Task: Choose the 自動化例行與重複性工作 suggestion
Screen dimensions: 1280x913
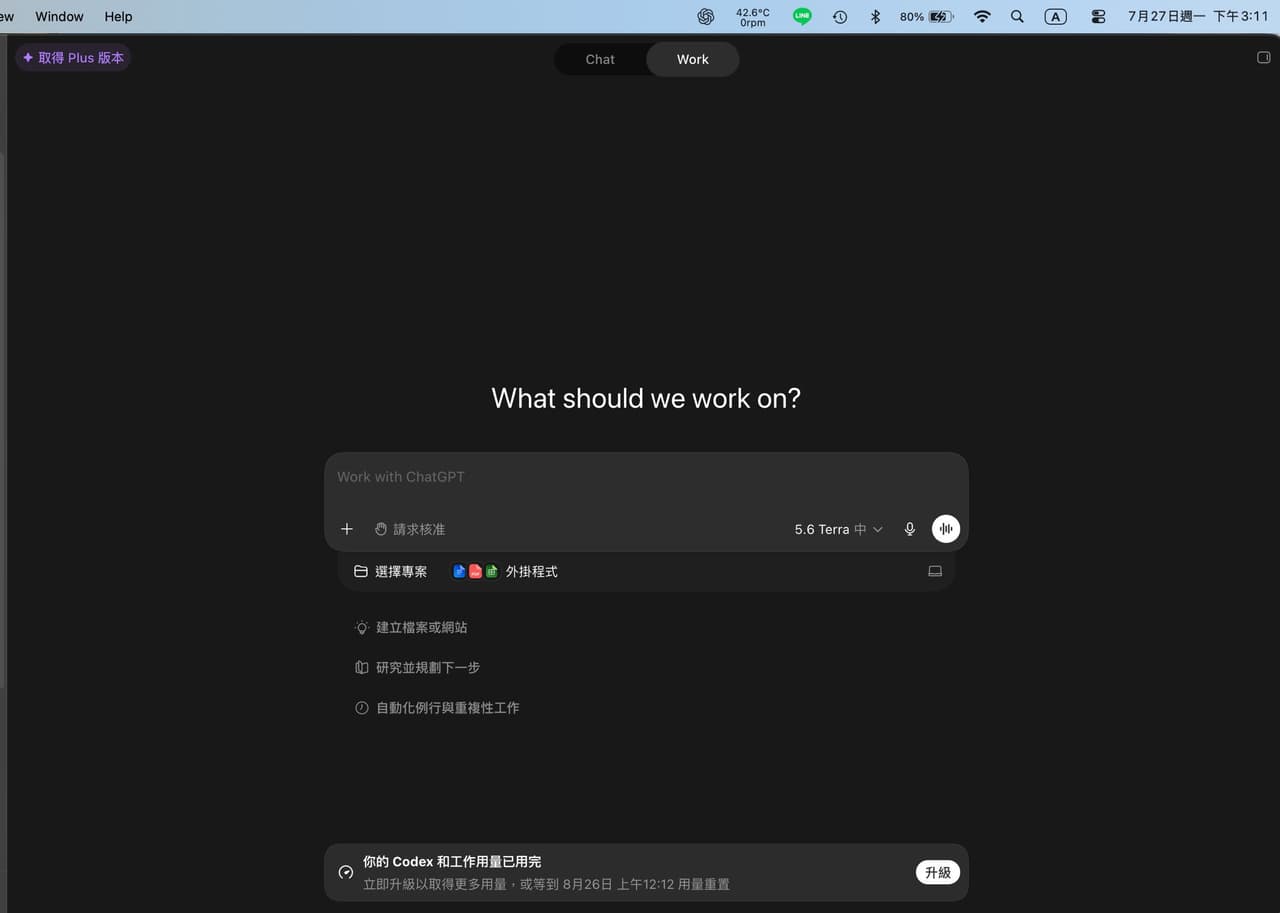Action: pyautogui.click(x=437, y=708)
